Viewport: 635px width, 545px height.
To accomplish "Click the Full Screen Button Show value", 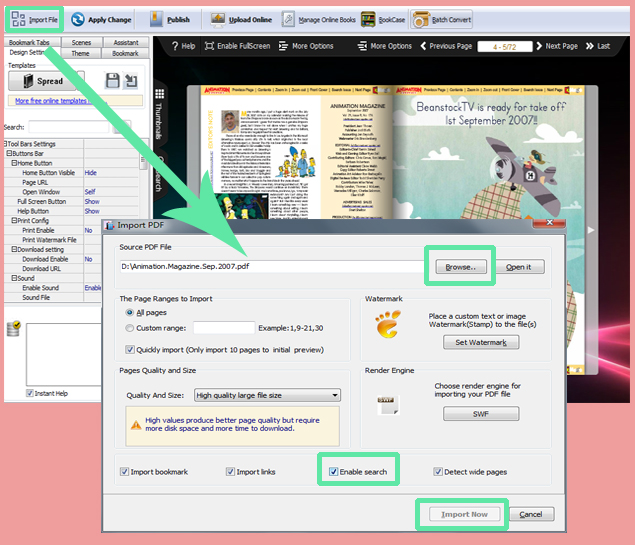I will point(92,201).
